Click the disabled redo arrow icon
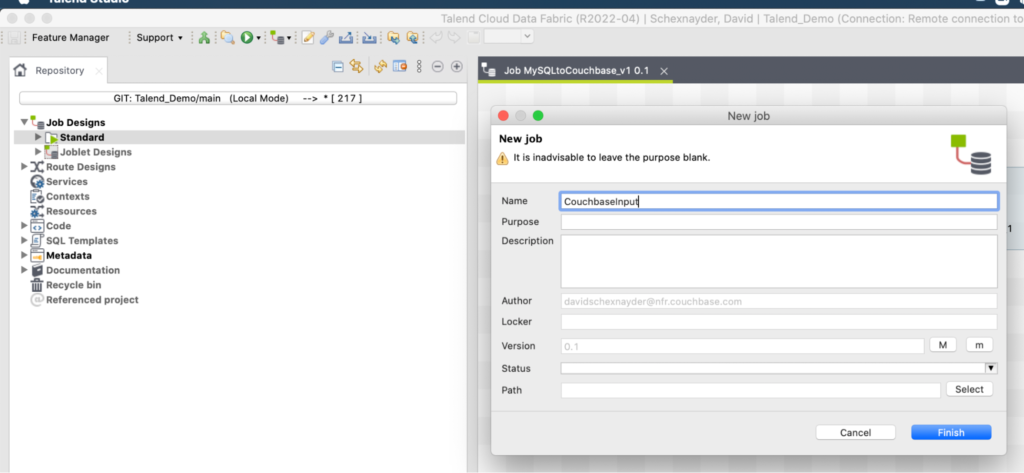The height and width of the screenshot is (473, 1024). tap(455, 38)
